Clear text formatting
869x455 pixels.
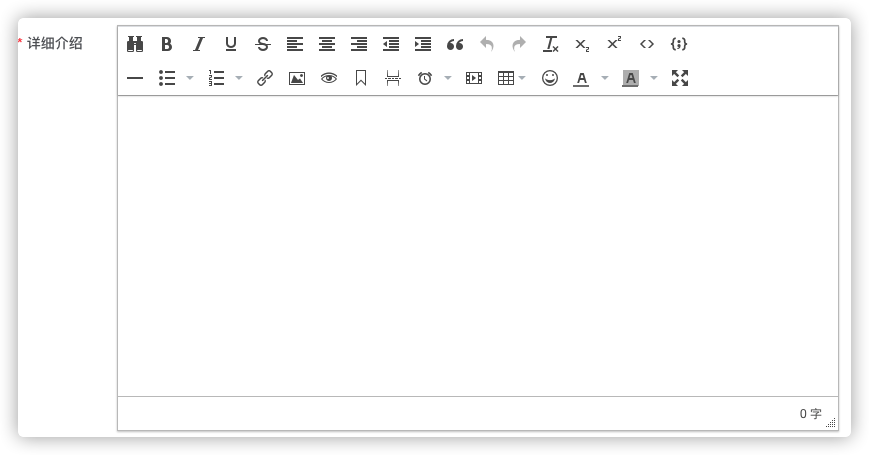point(551,44)
